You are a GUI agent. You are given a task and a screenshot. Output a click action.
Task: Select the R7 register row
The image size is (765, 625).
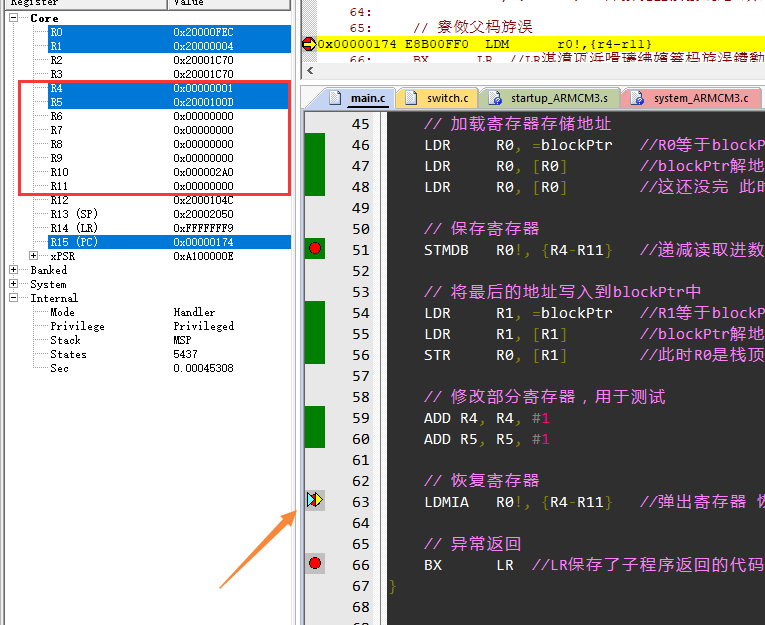[x=169, y=130]
